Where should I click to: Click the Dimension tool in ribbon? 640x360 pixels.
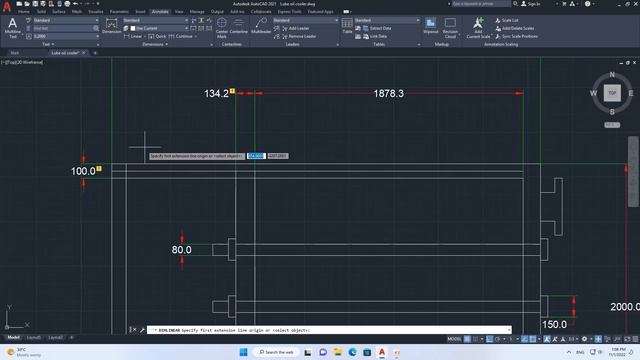tap(111, 26)
